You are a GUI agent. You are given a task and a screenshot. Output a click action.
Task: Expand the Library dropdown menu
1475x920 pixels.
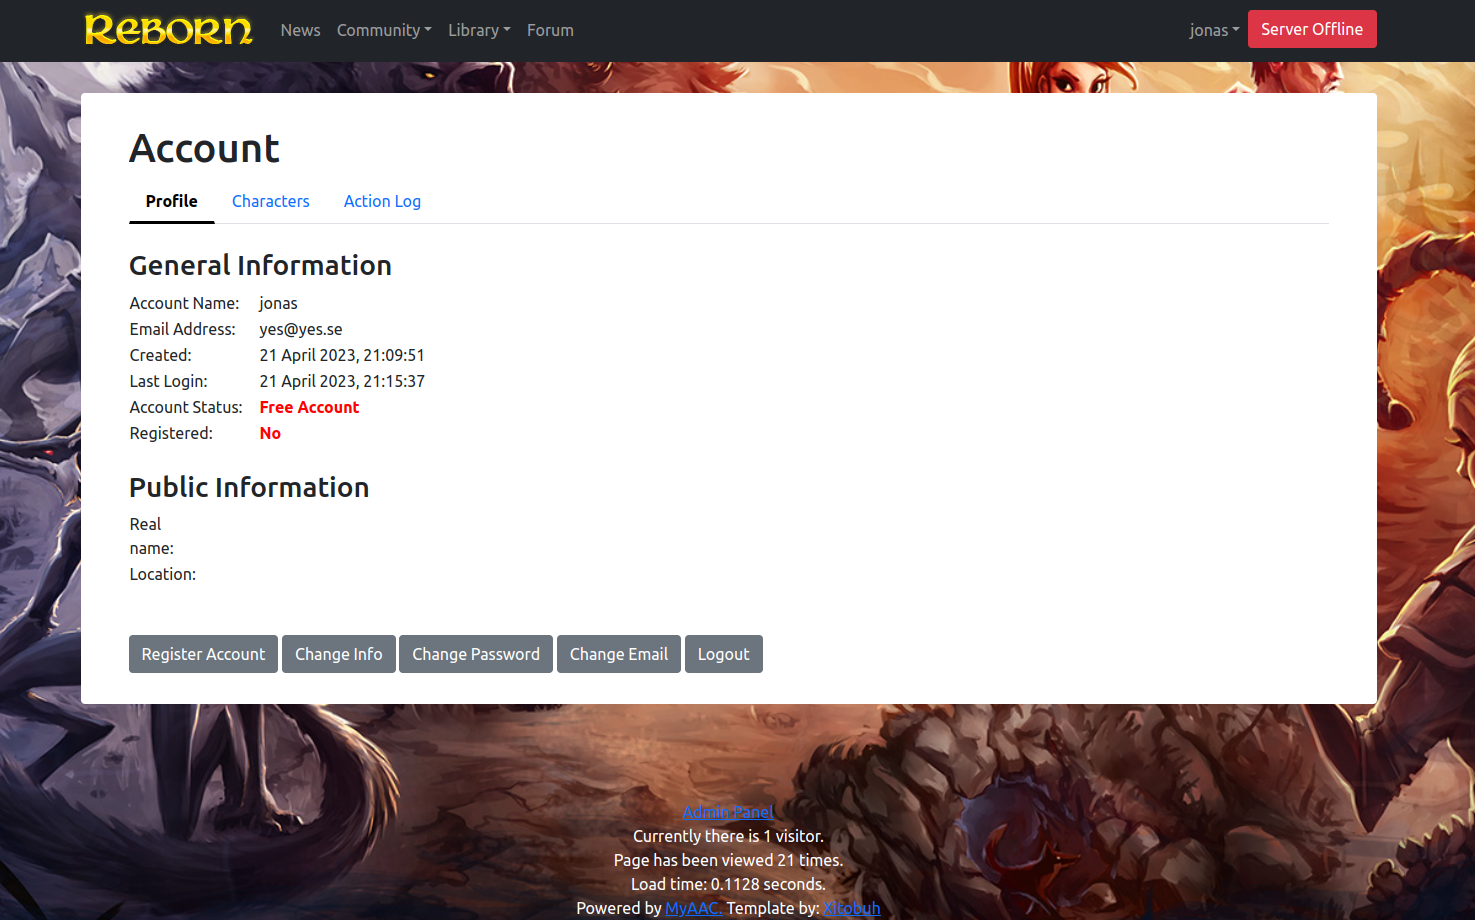tap(479, 30)
